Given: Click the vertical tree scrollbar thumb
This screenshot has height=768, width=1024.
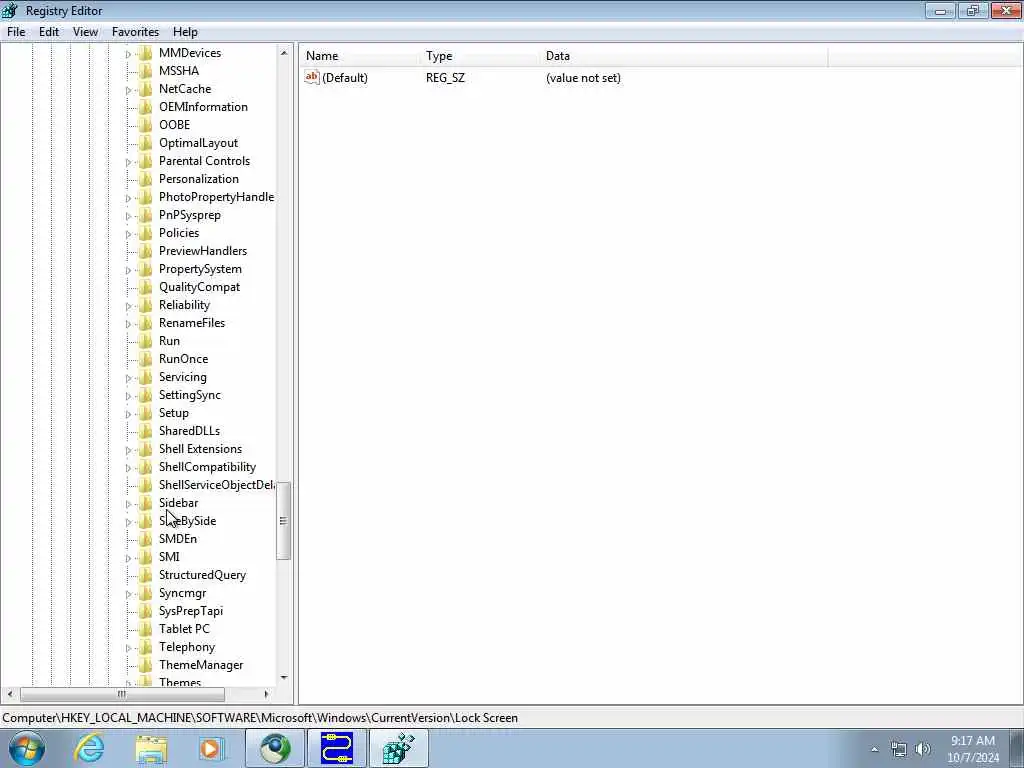Looking at the screenshot, I should click(283, 520).
